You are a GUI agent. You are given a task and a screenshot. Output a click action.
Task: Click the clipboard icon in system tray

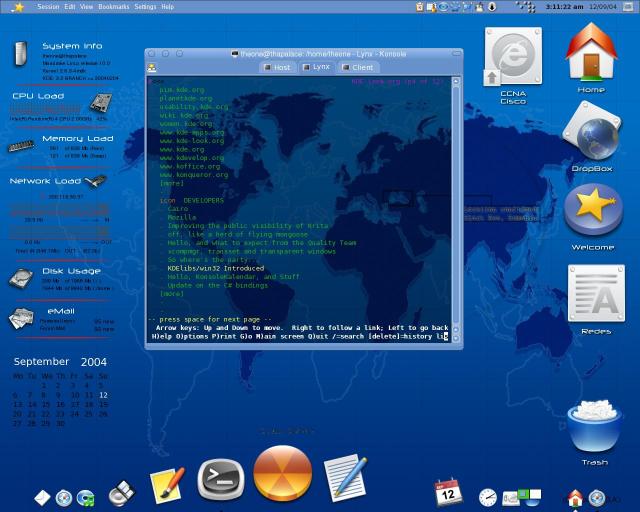(x=419, y=7)
